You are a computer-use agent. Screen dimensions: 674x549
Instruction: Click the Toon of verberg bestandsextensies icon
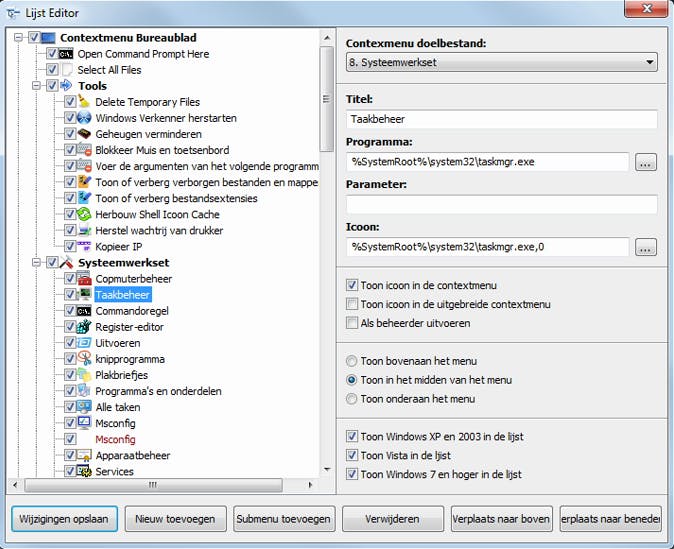coord(84,198)
